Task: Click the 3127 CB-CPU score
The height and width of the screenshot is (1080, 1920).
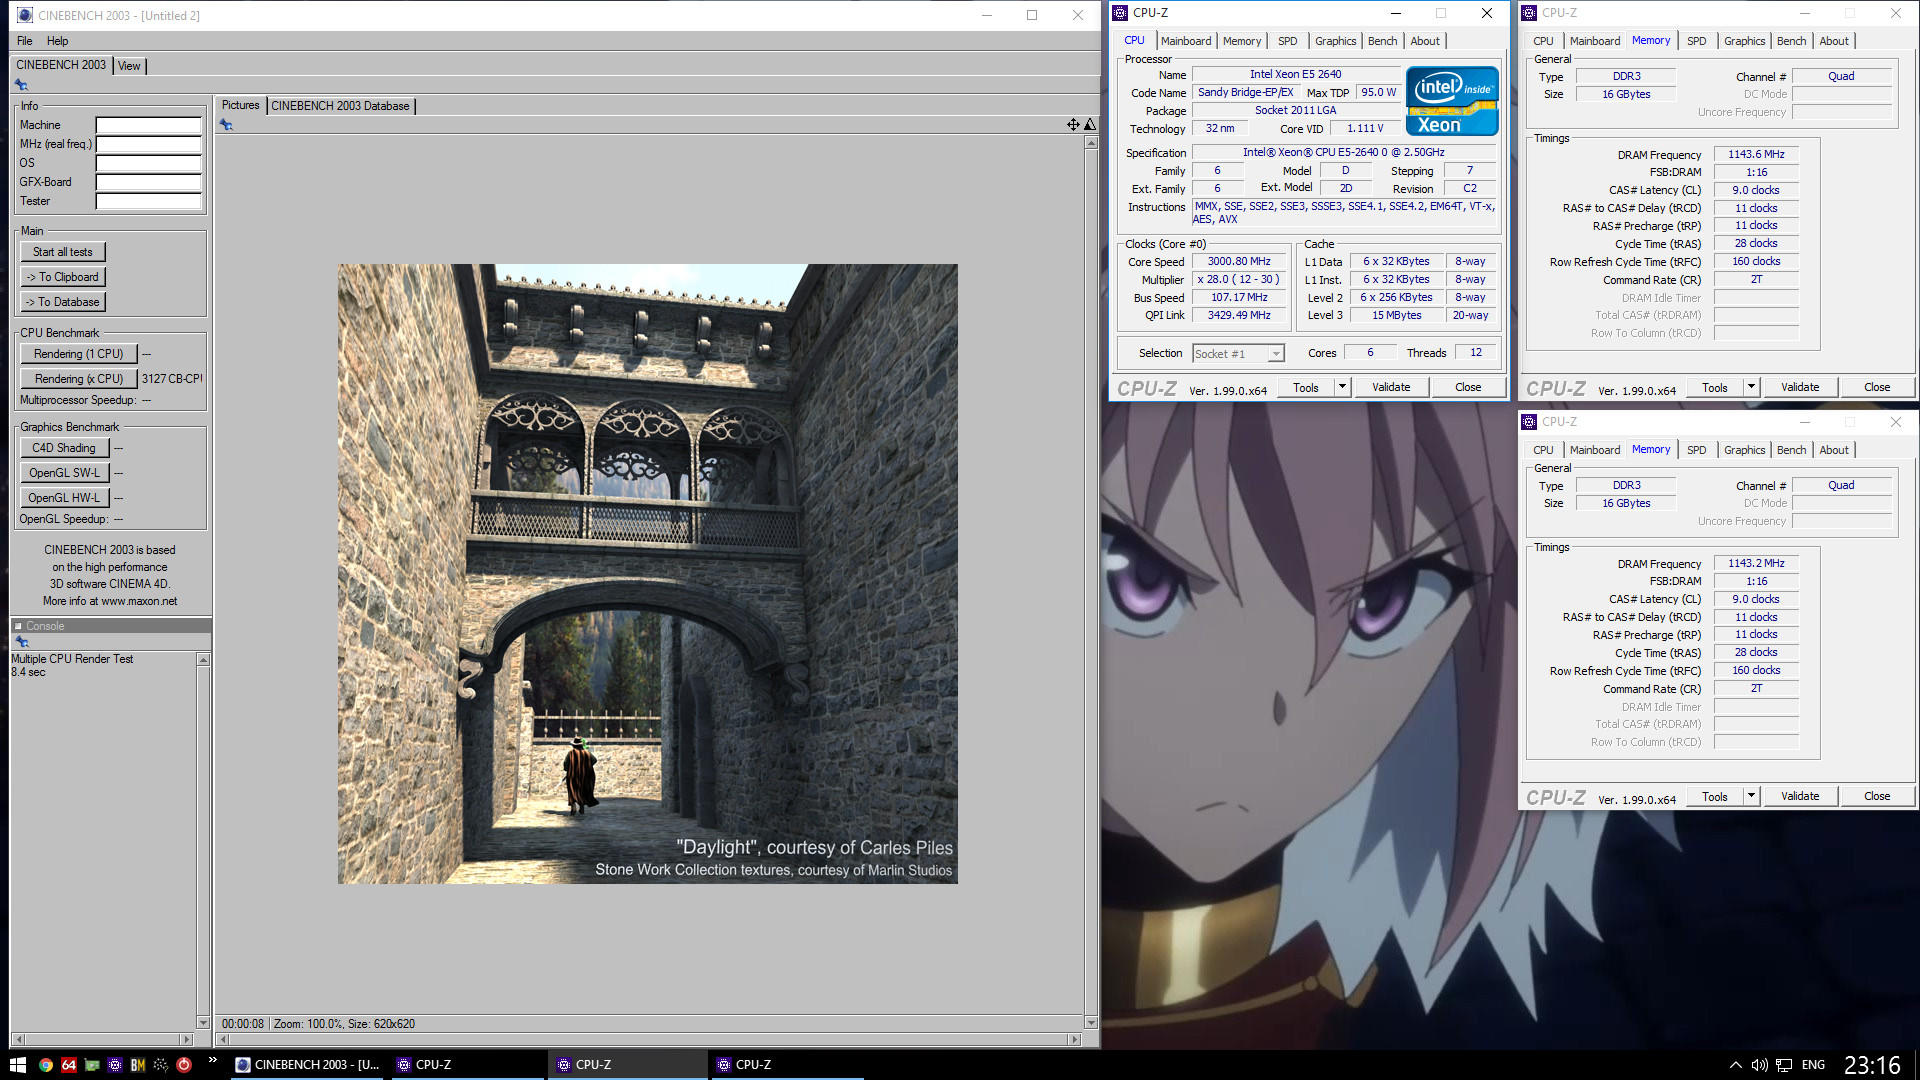Action: click(171, 379)
